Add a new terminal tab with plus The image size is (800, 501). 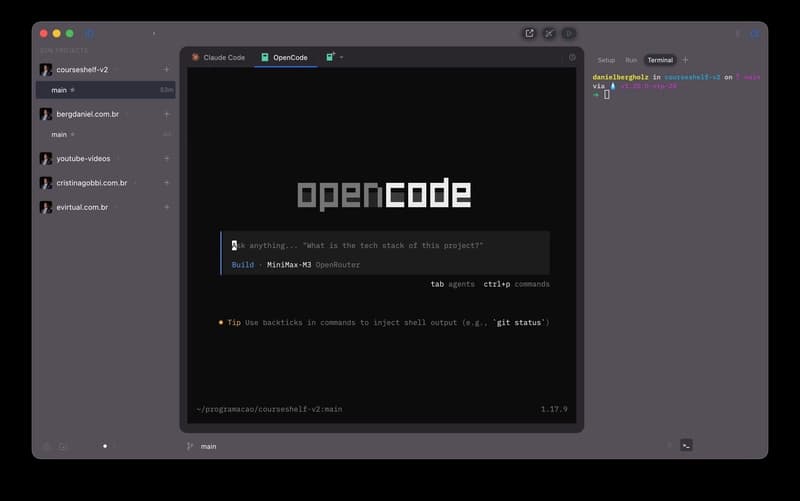(x=685, y=60)
